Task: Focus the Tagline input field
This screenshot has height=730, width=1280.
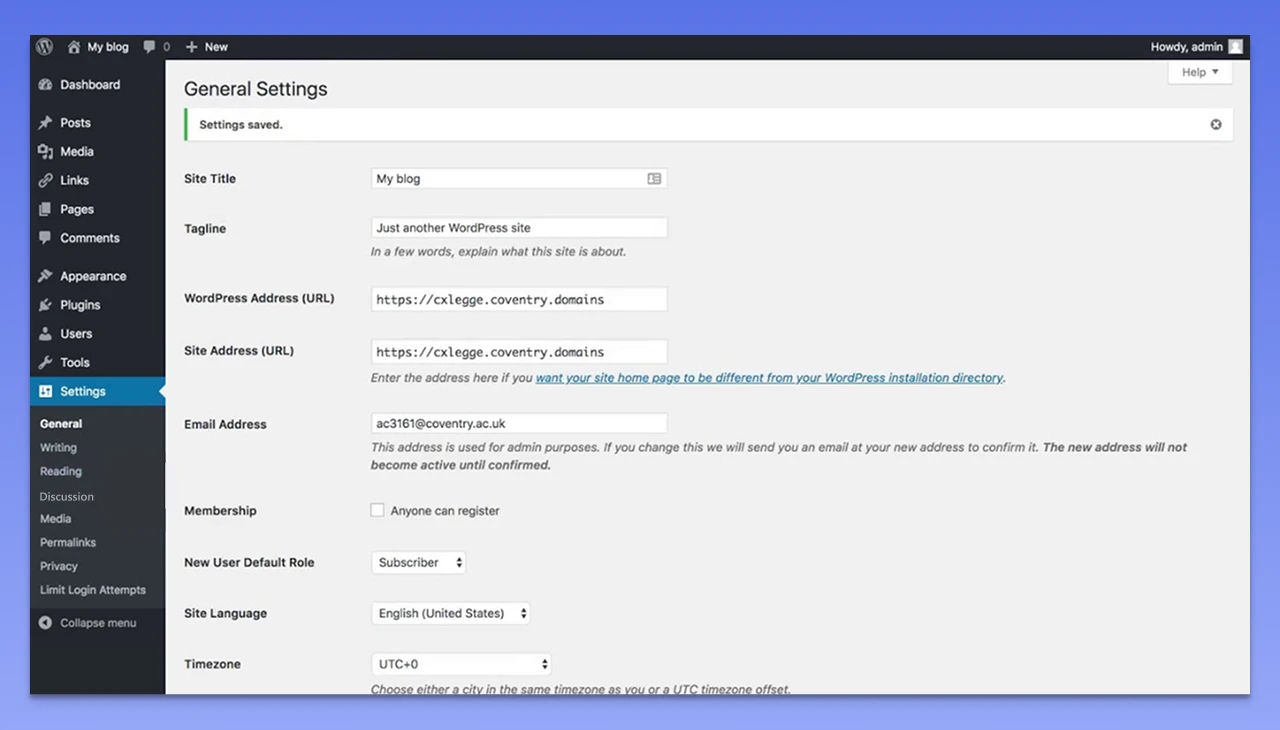Action: [519, 228]
